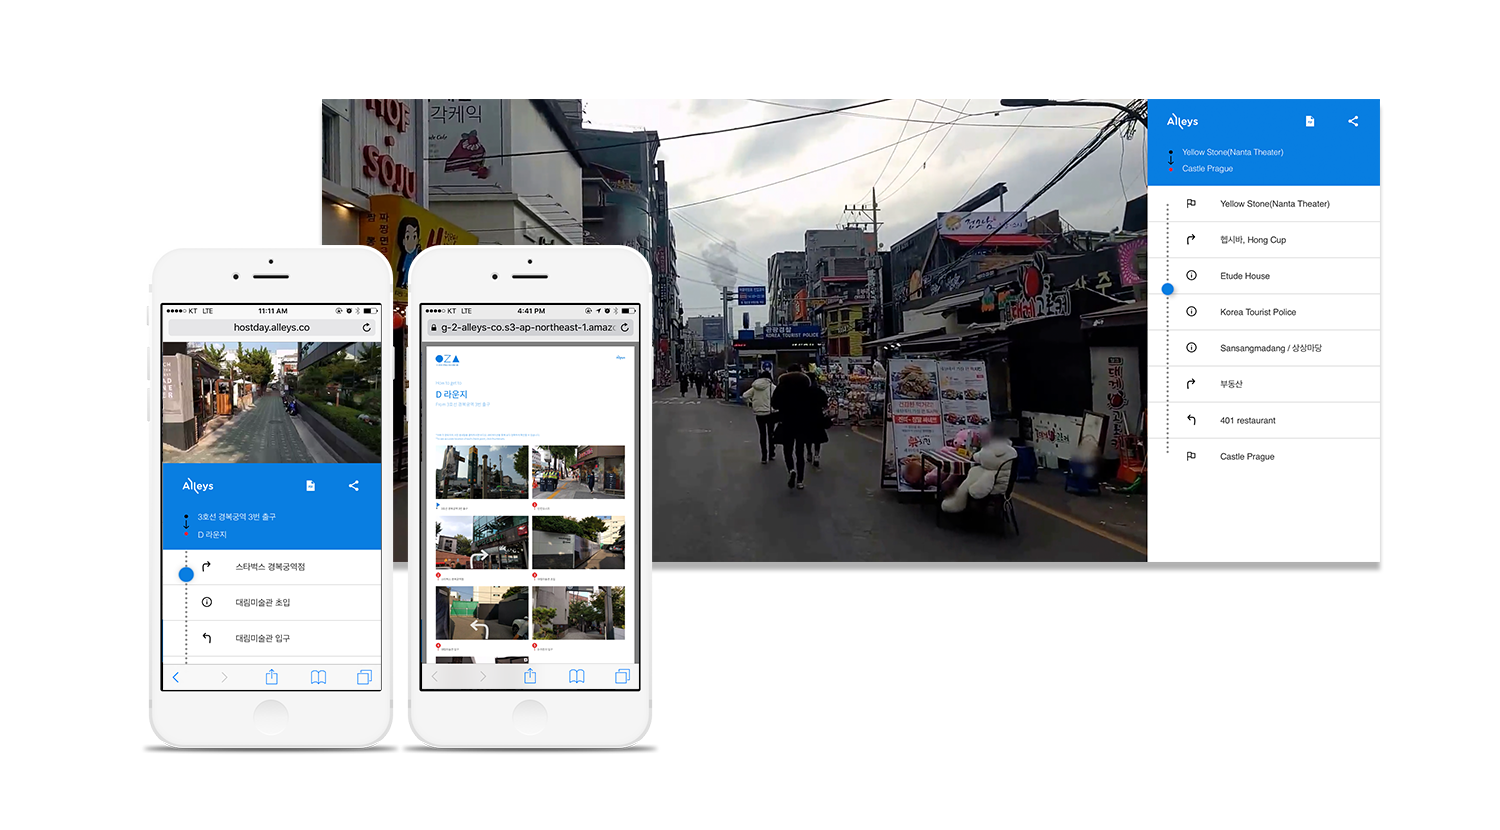Go back in left phone Safari toolbar

click(x=176, y=677)
